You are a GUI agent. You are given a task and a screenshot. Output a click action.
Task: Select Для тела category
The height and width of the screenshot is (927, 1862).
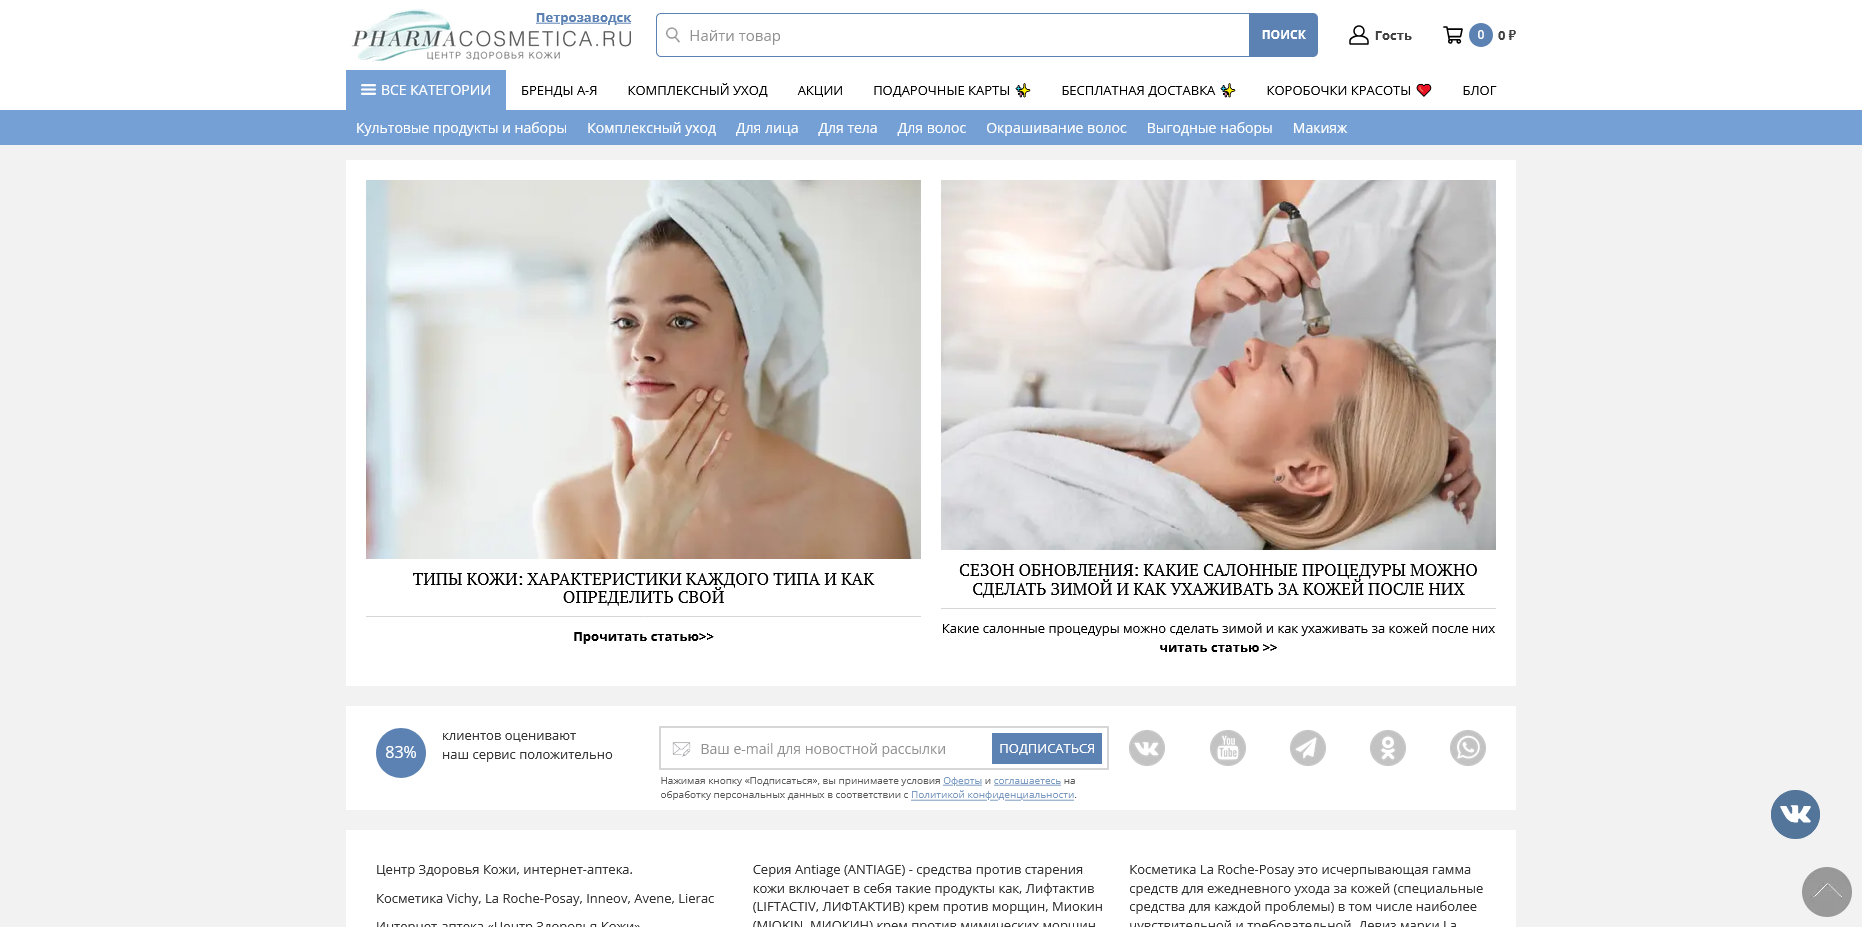pos(847,128)
